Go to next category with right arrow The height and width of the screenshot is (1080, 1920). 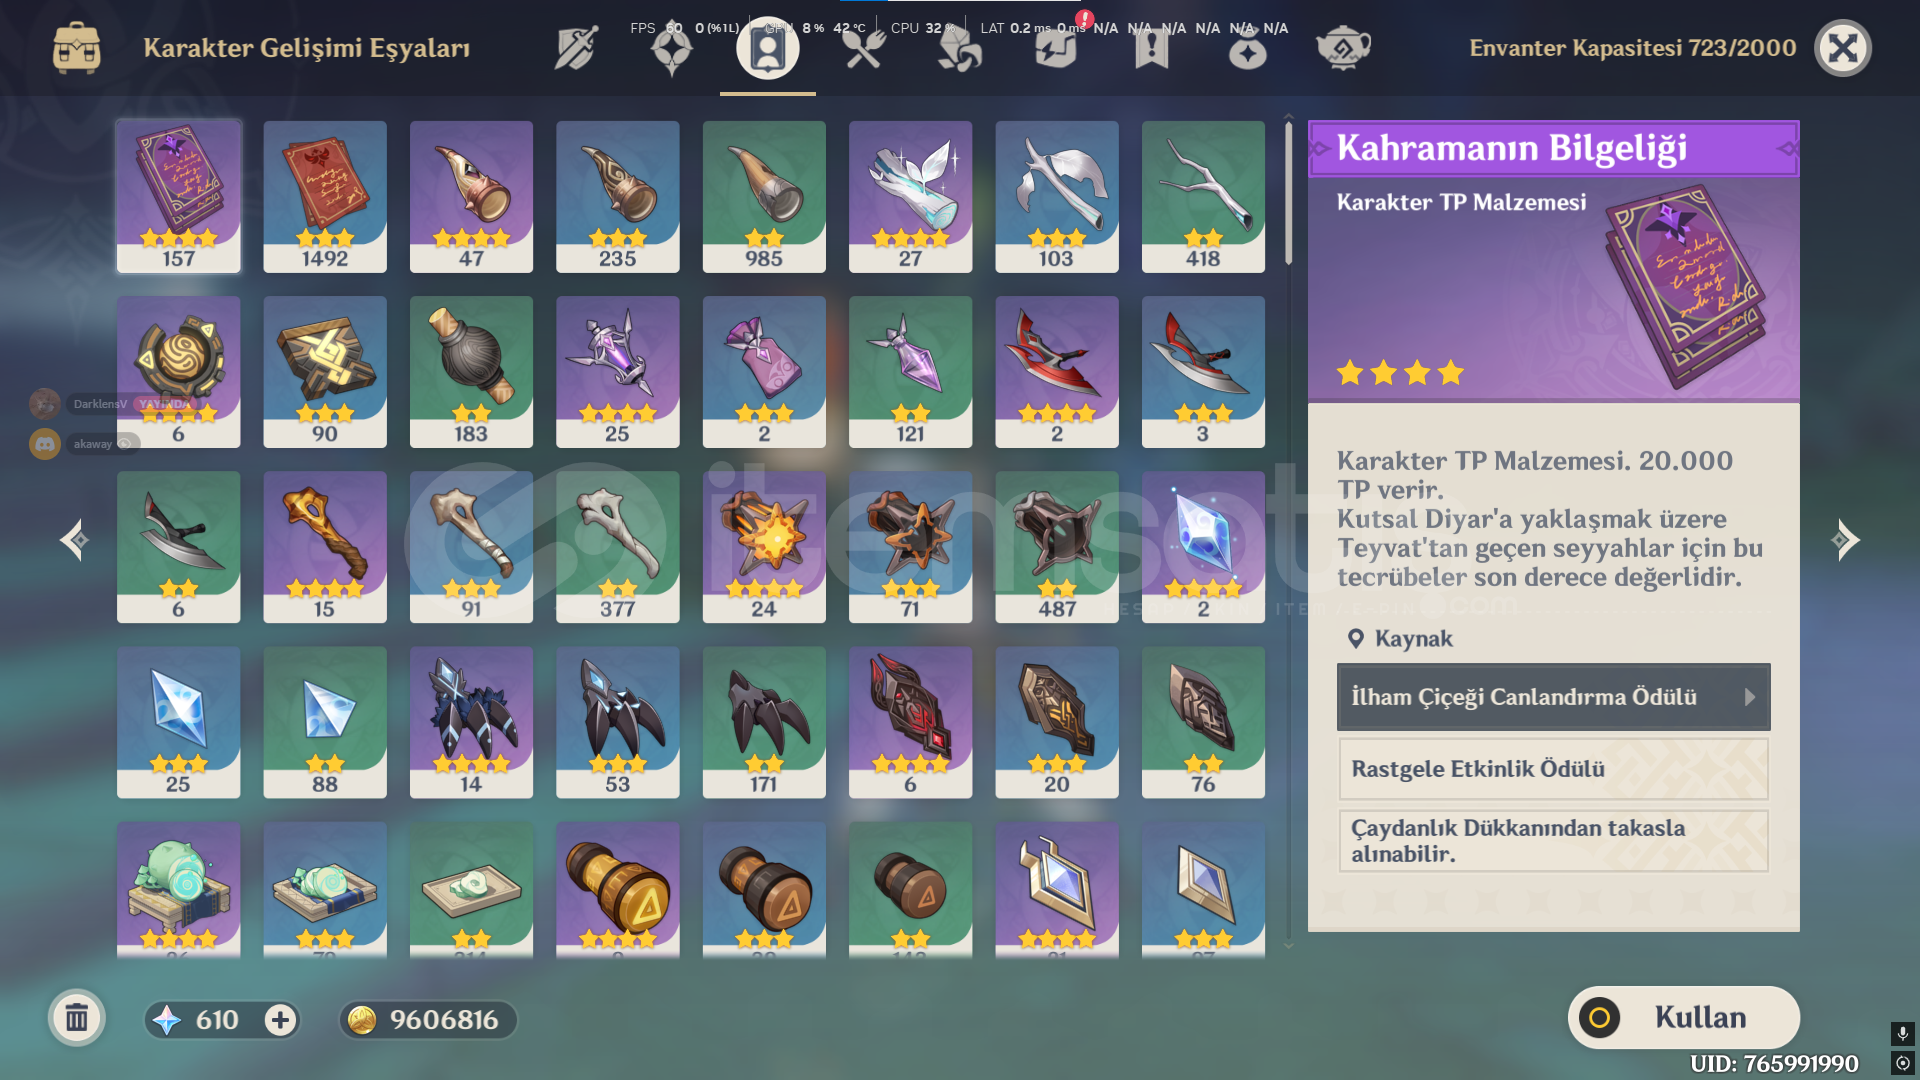click(x=1846, y=540)
